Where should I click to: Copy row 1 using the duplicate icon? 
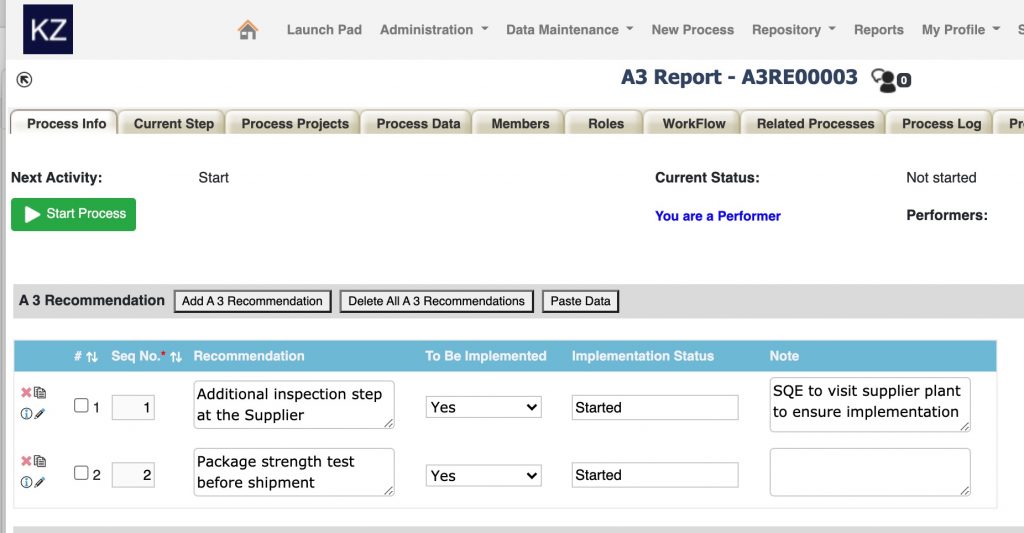(40, 393)
